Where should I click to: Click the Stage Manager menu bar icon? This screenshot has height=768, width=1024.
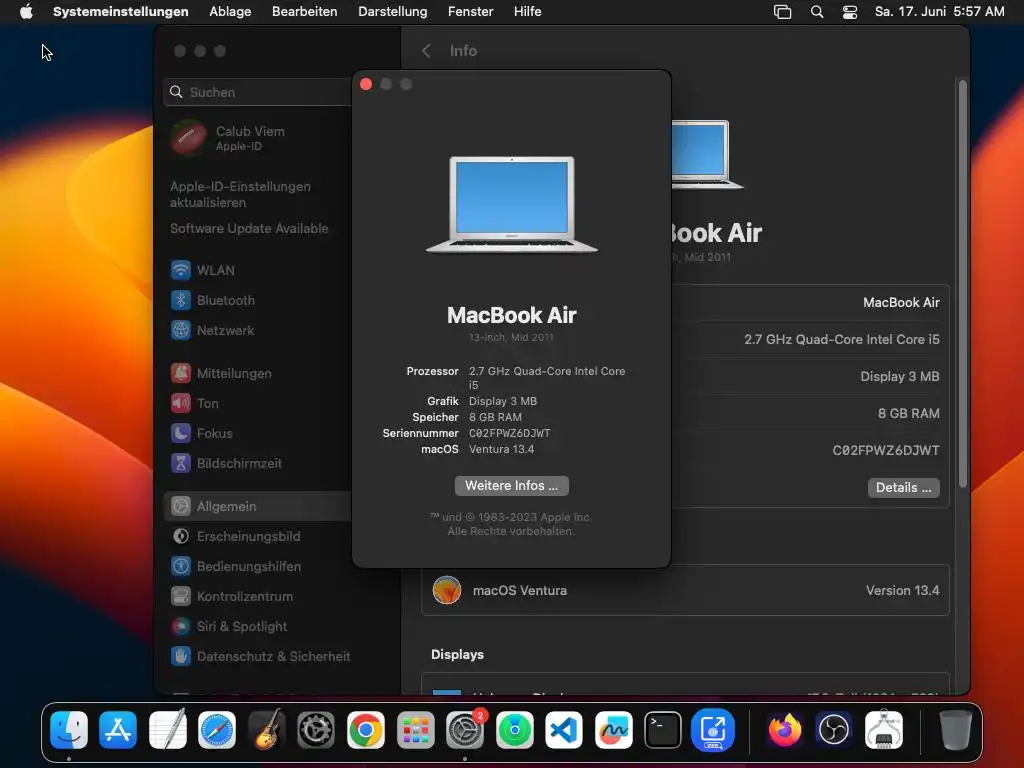point(782,11)
